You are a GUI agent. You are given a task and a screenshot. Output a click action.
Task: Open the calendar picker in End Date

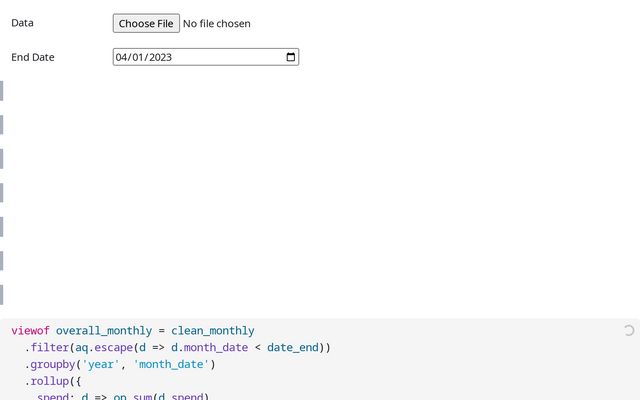[x=291, y=57]
